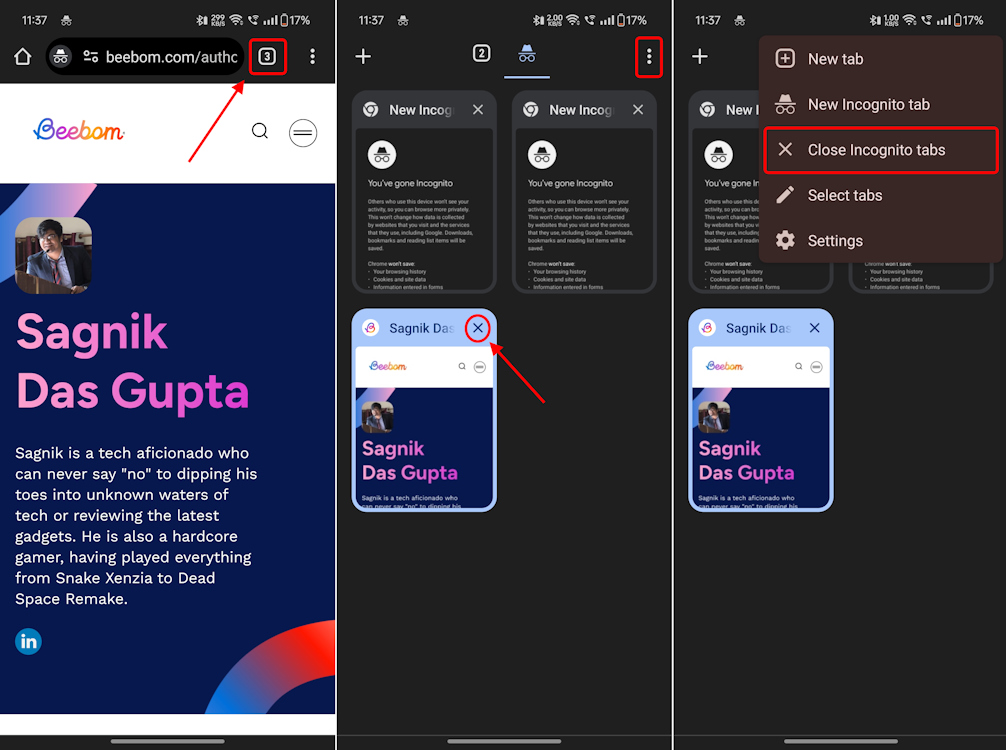Choose New Incognito tab from menu

point(880,104)
